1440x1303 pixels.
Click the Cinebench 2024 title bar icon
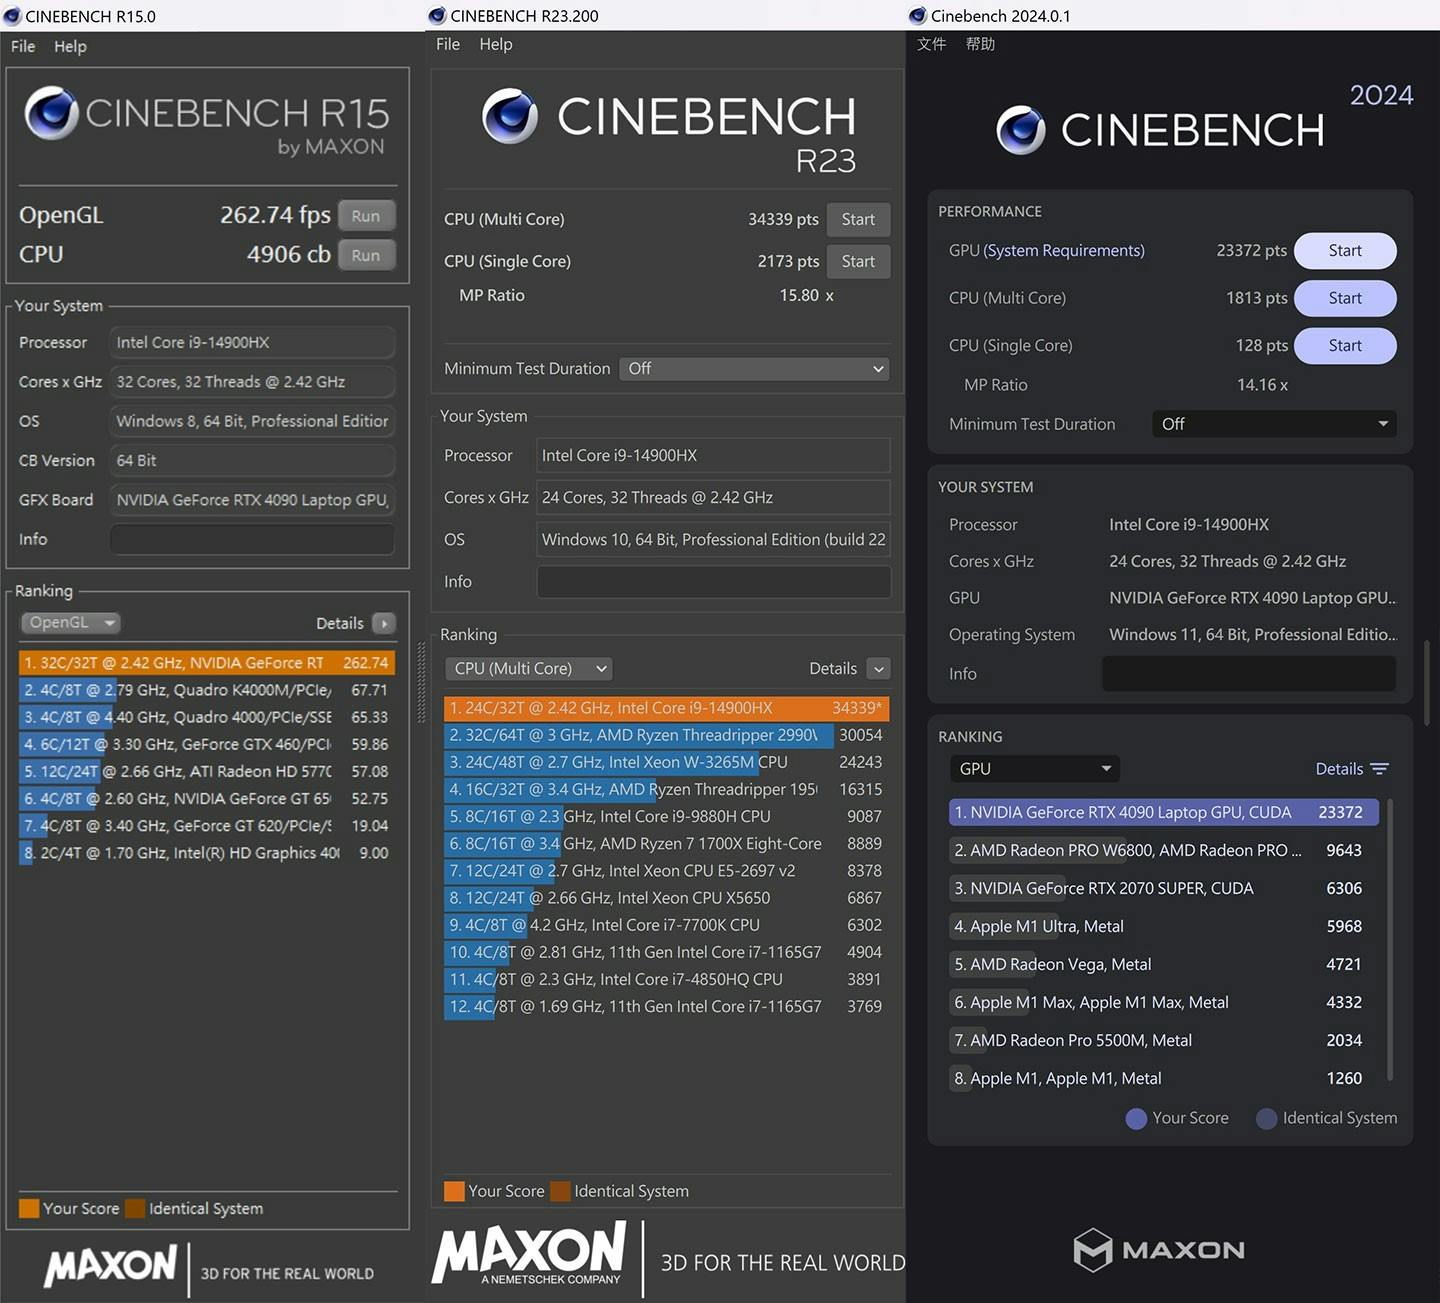[x=918, y=16]
